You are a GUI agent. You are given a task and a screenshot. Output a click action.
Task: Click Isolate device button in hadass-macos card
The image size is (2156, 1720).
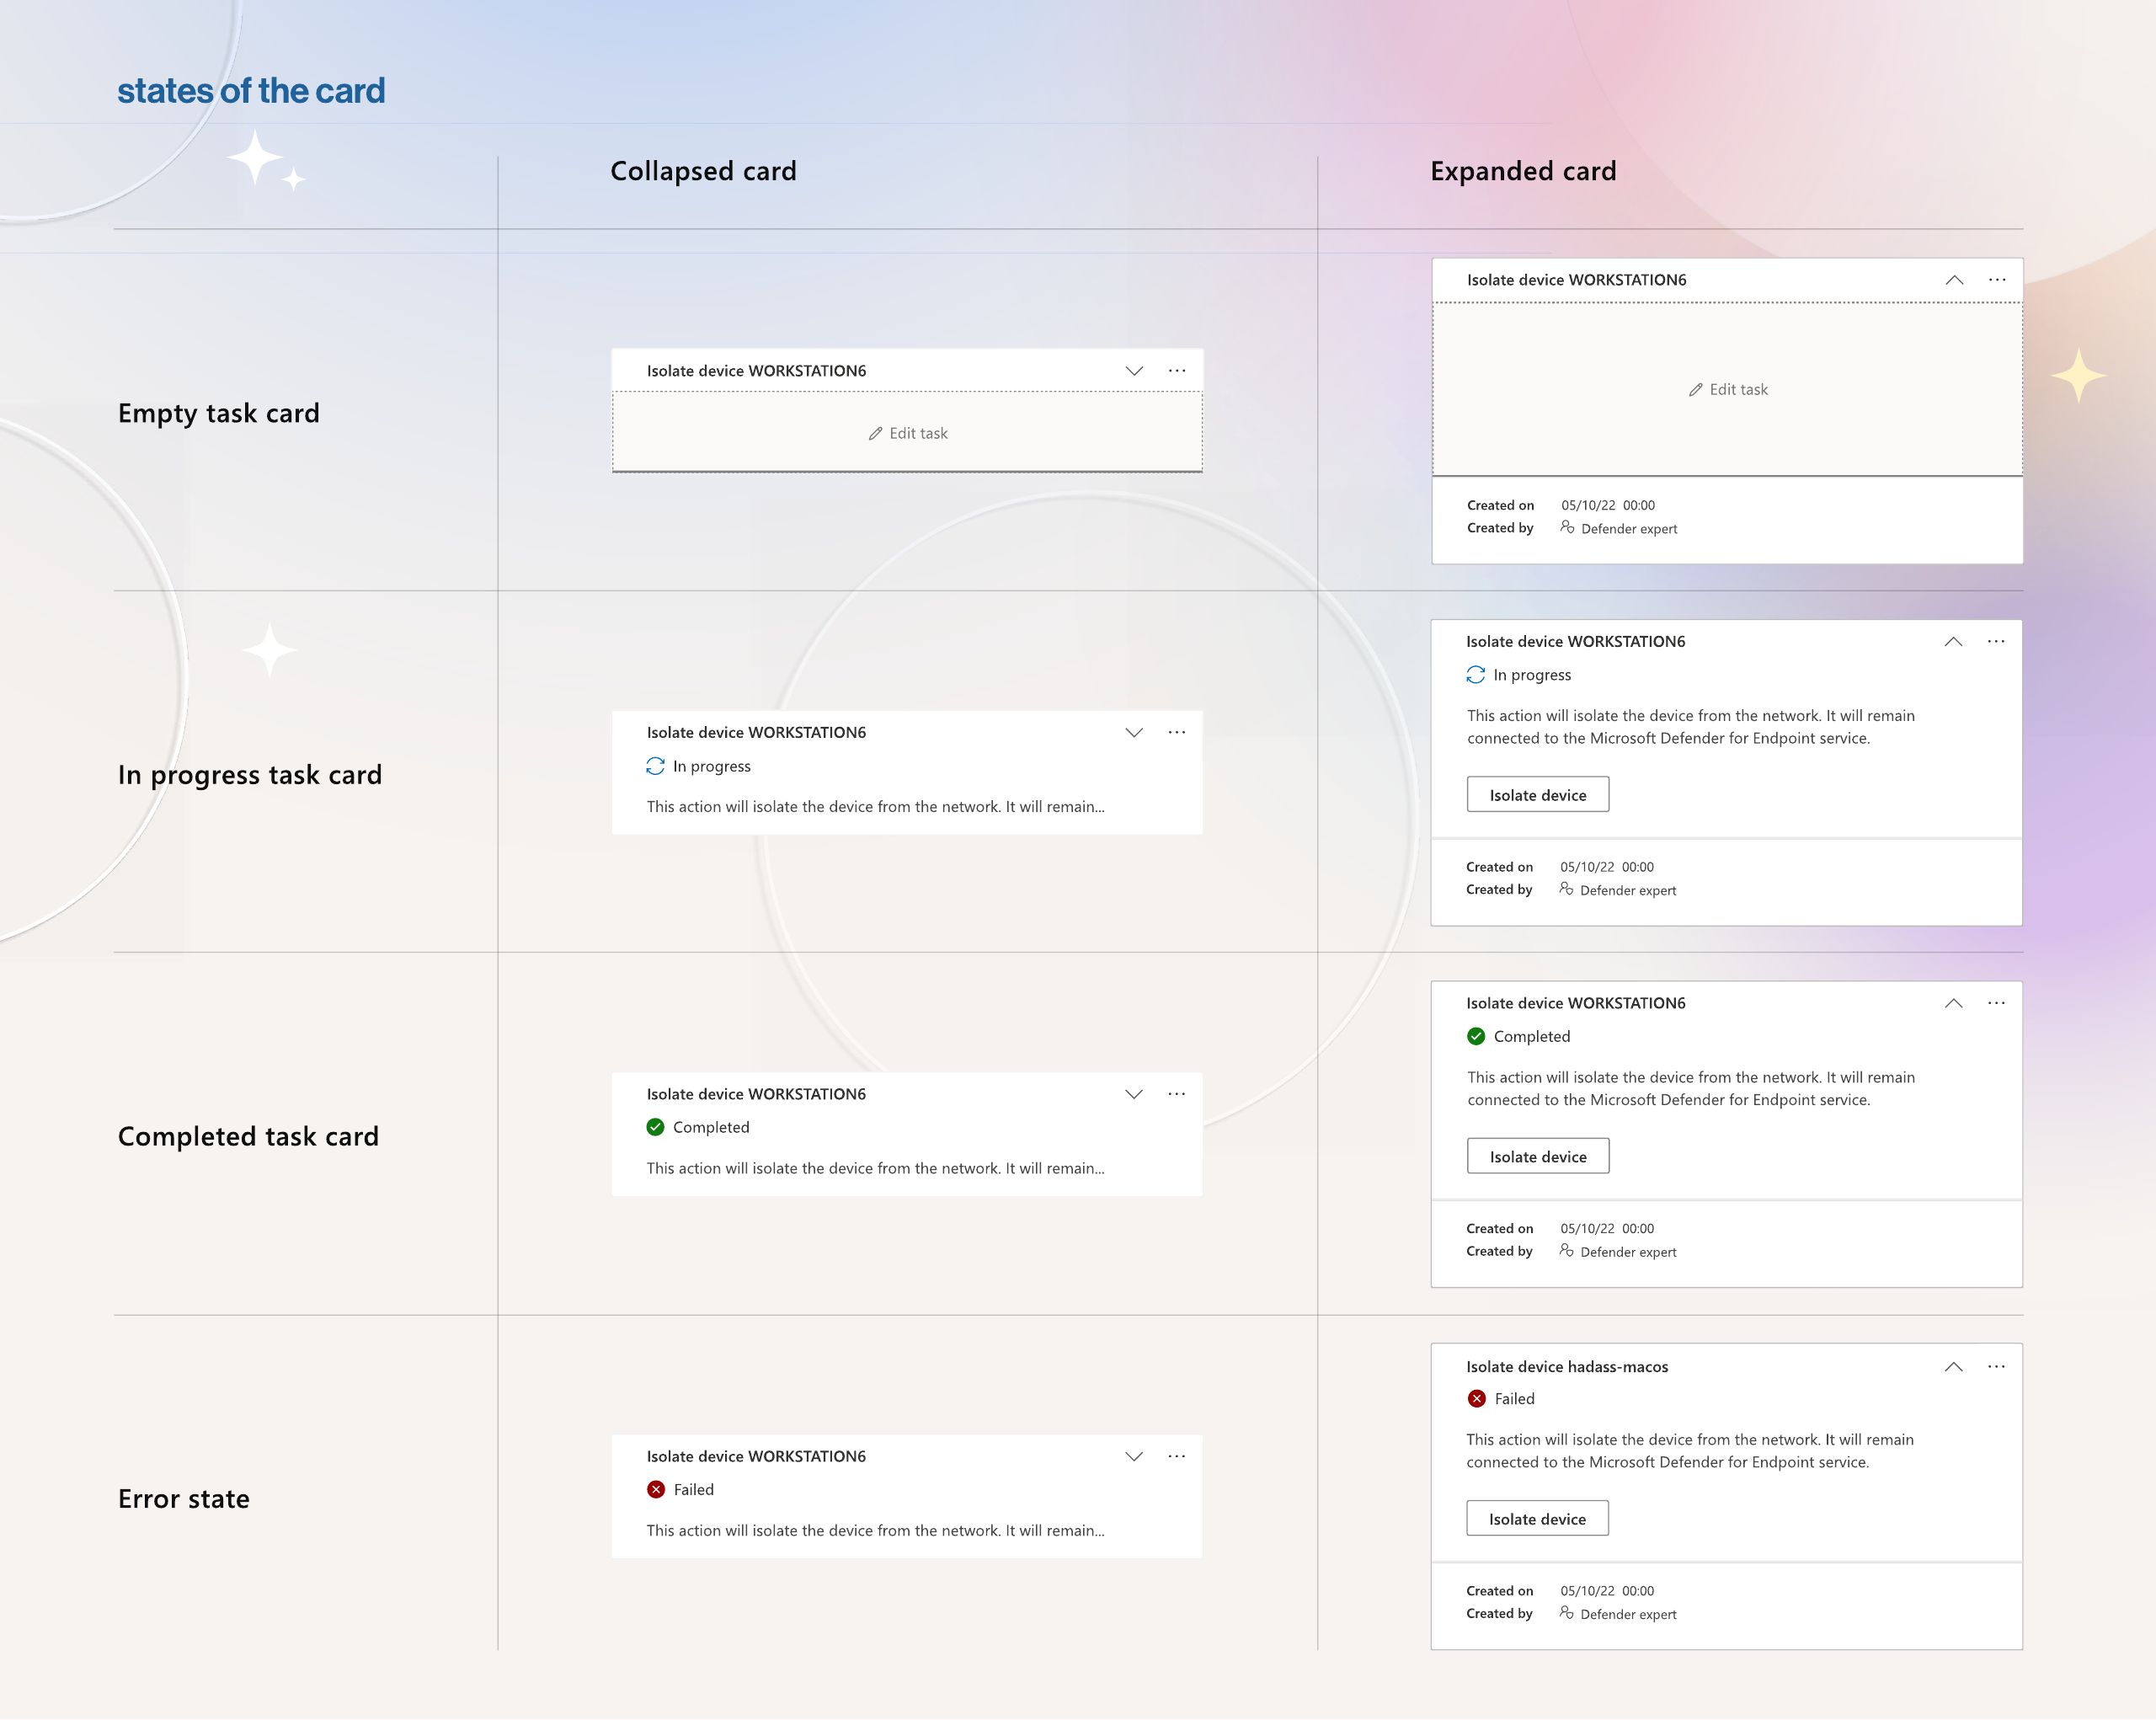pos(1537,1519)
